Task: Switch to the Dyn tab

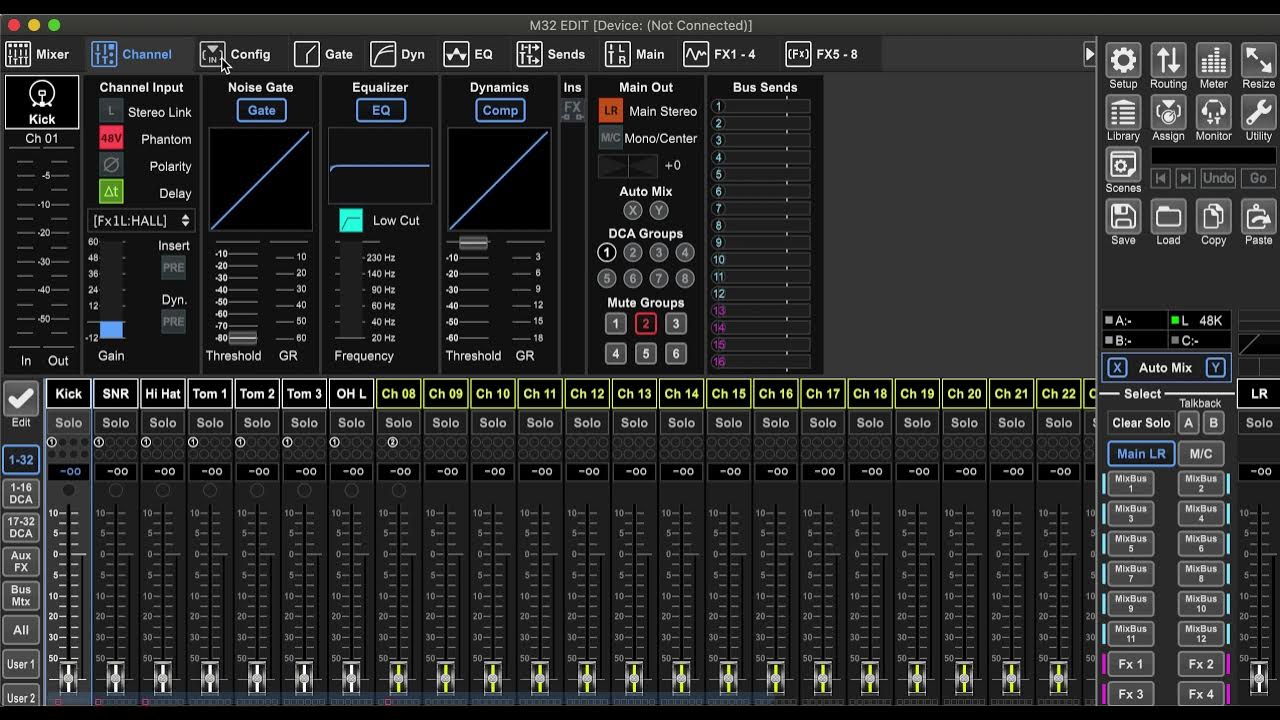Action: (398, 54)
